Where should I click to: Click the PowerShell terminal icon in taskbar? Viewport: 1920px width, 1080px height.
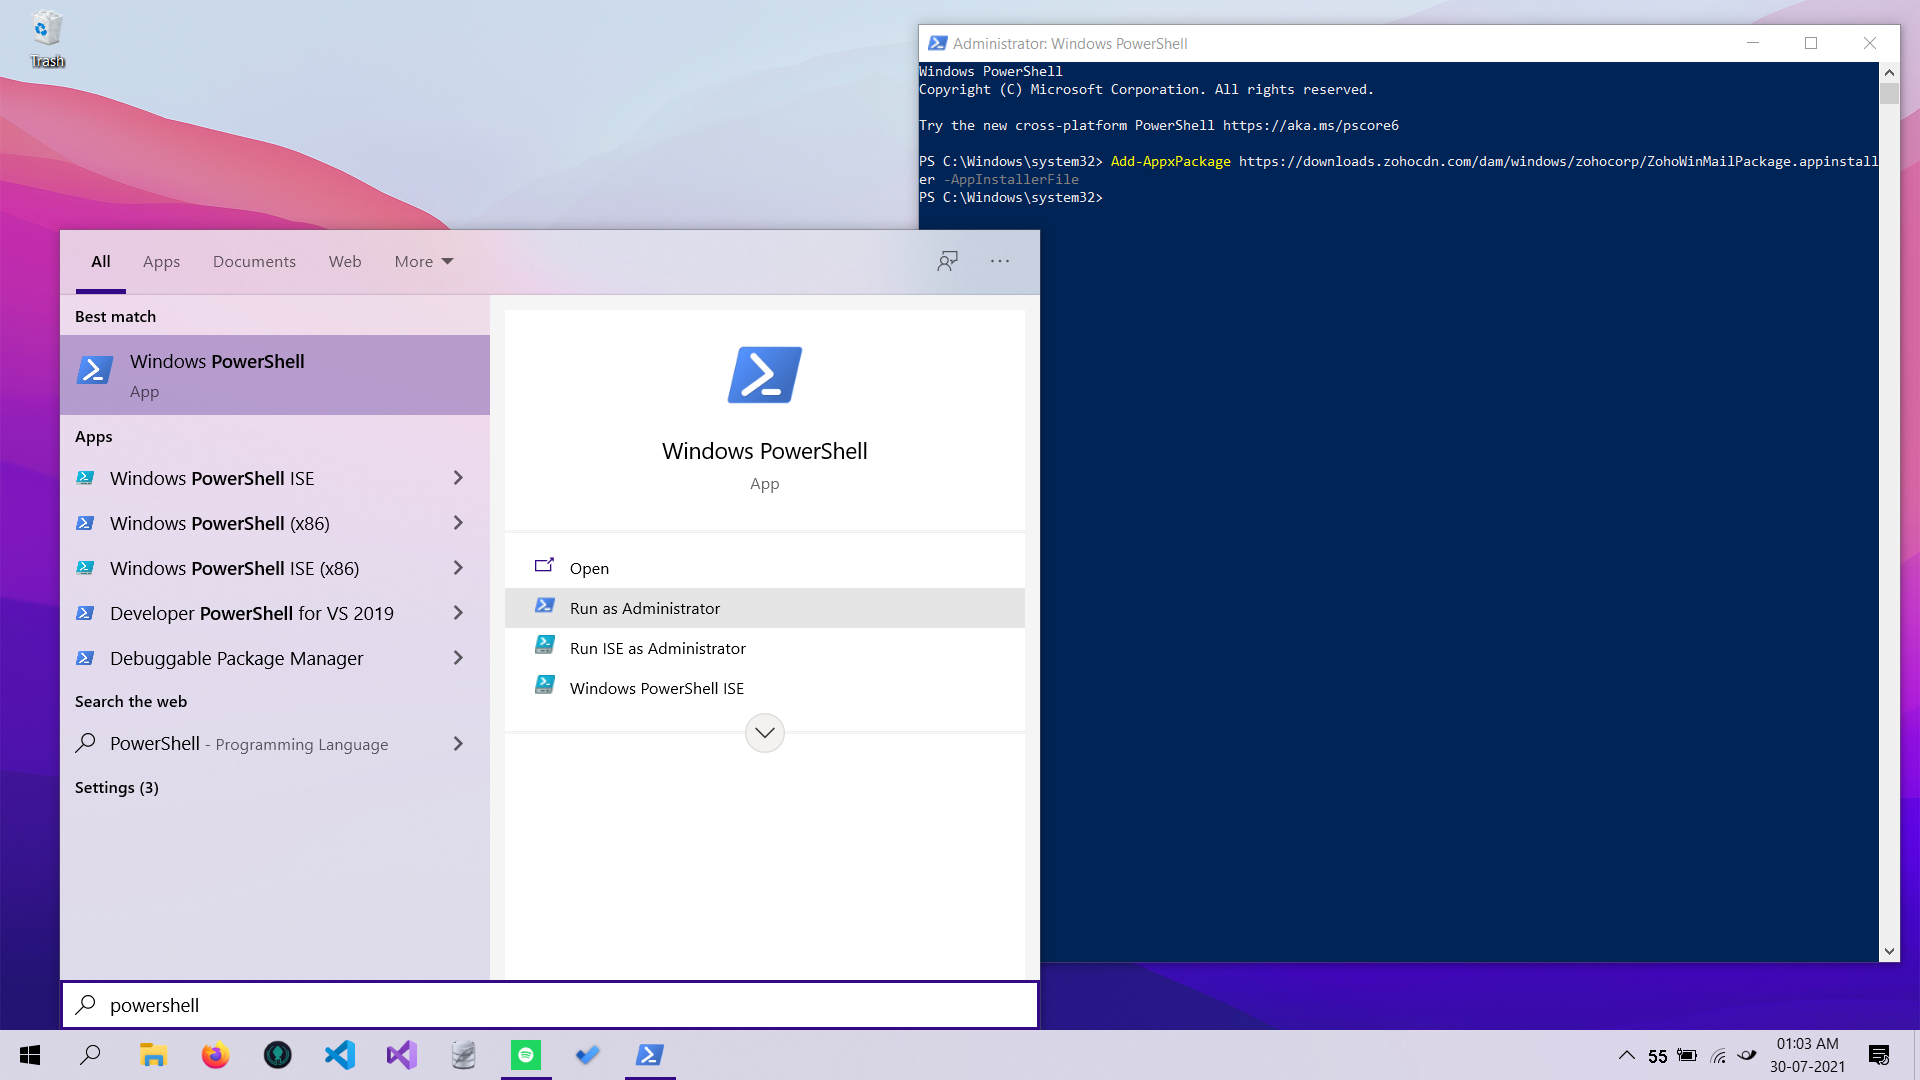[x=650, y=1055]
